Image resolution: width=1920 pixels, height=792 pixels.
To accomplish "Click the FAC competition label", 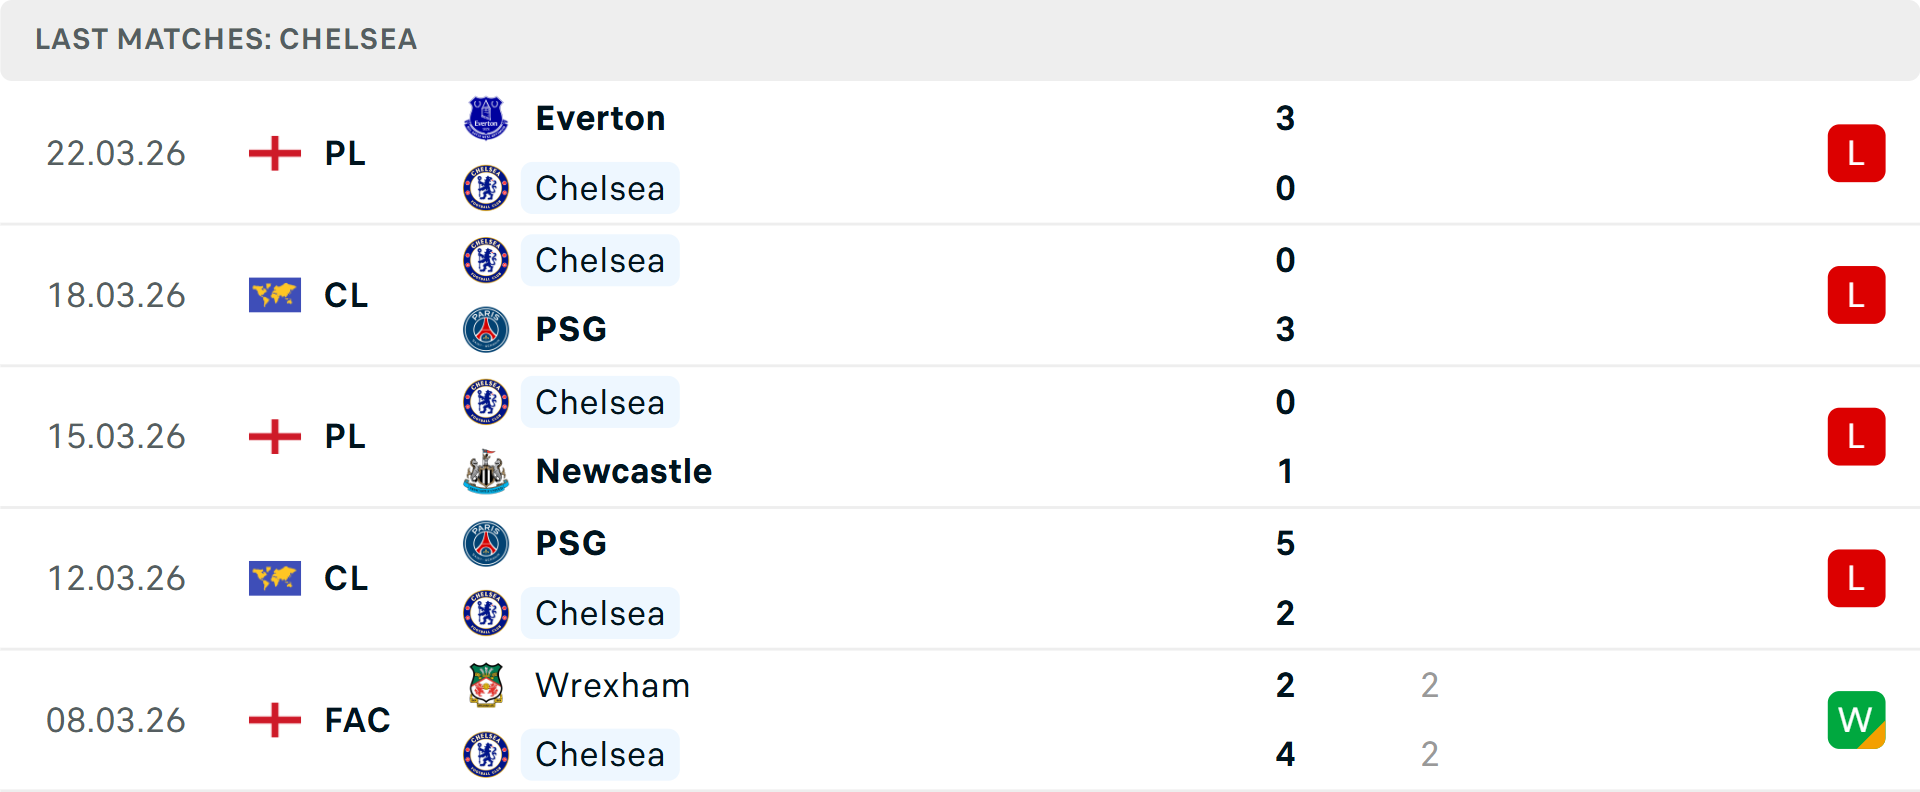I will [x=357, y=720].
